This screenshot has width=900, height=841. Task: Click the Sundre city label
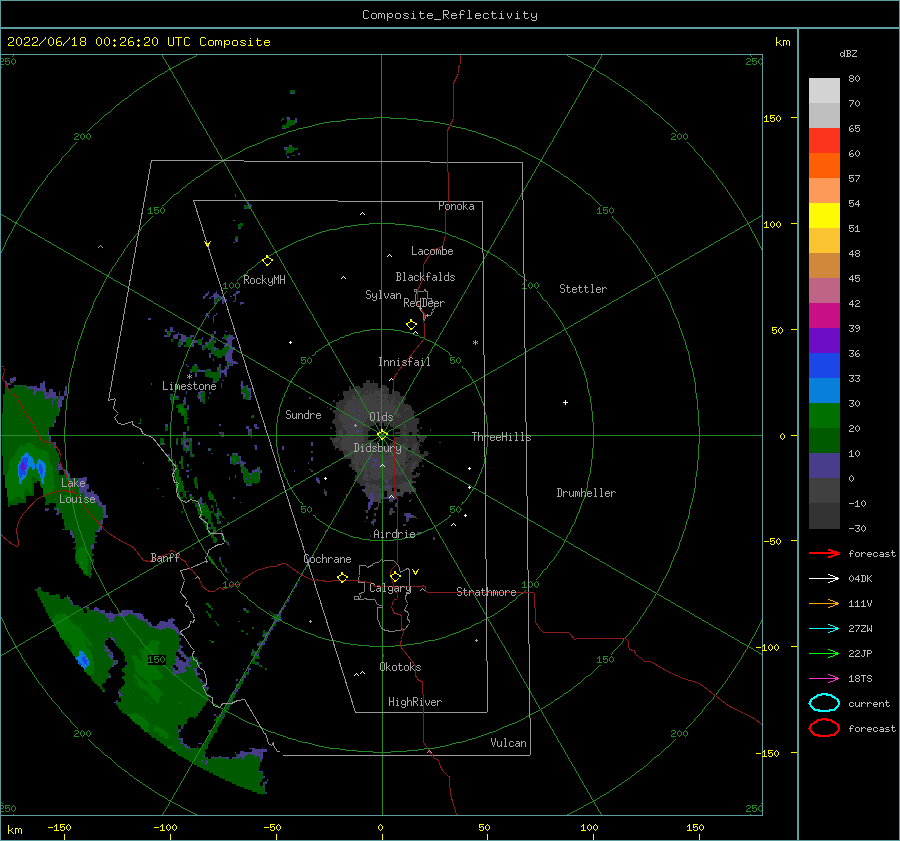303,414
